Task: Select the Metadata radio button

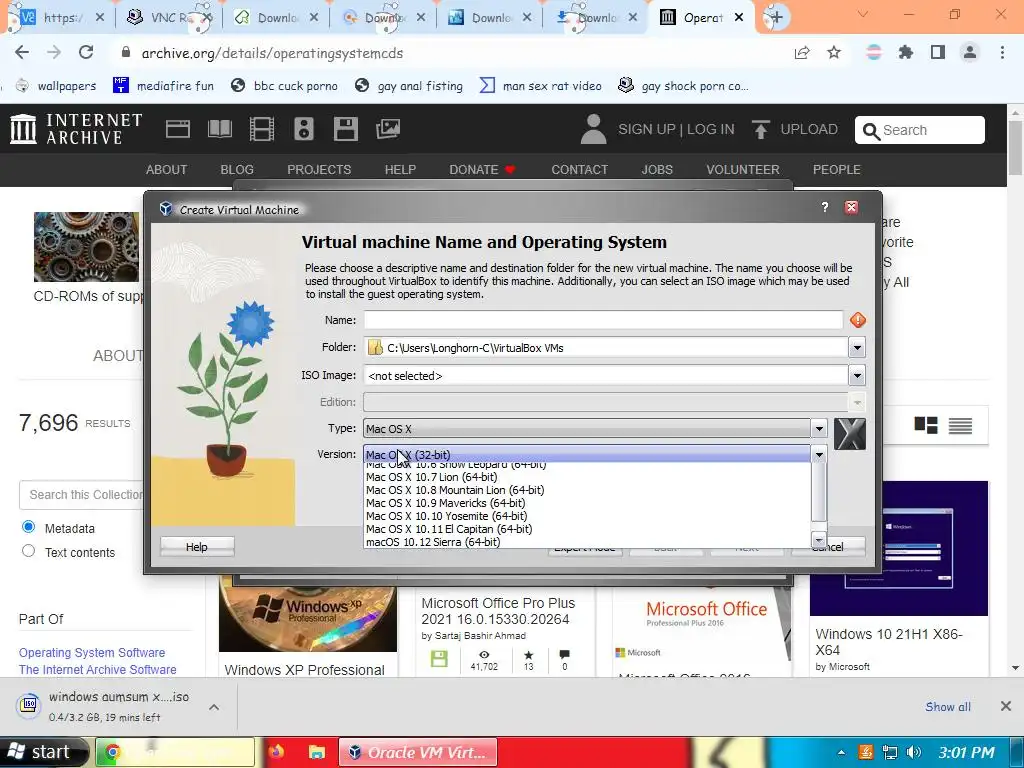Action: click(28, 526)
